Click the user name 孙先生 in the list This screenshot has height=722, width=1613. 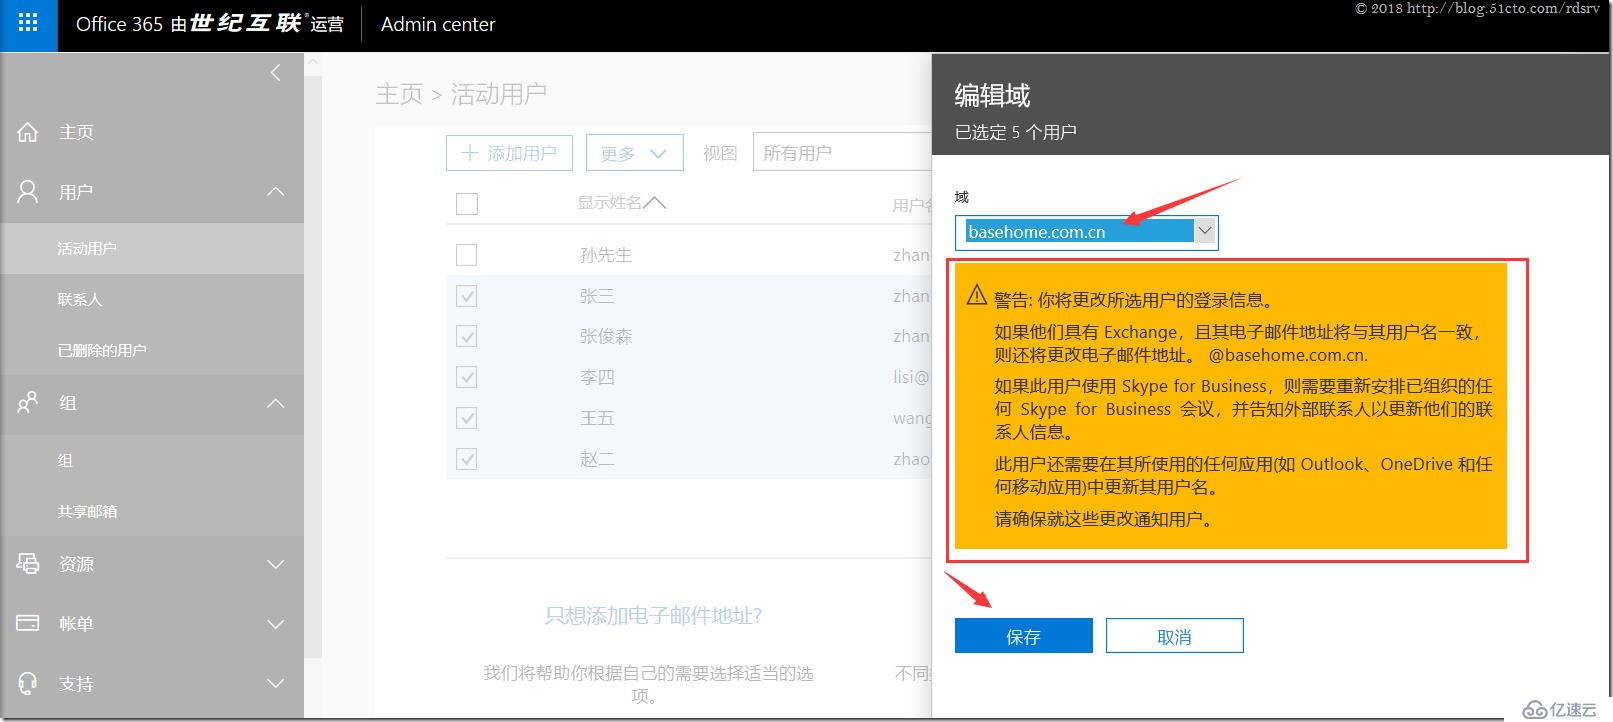coord(606,255)
